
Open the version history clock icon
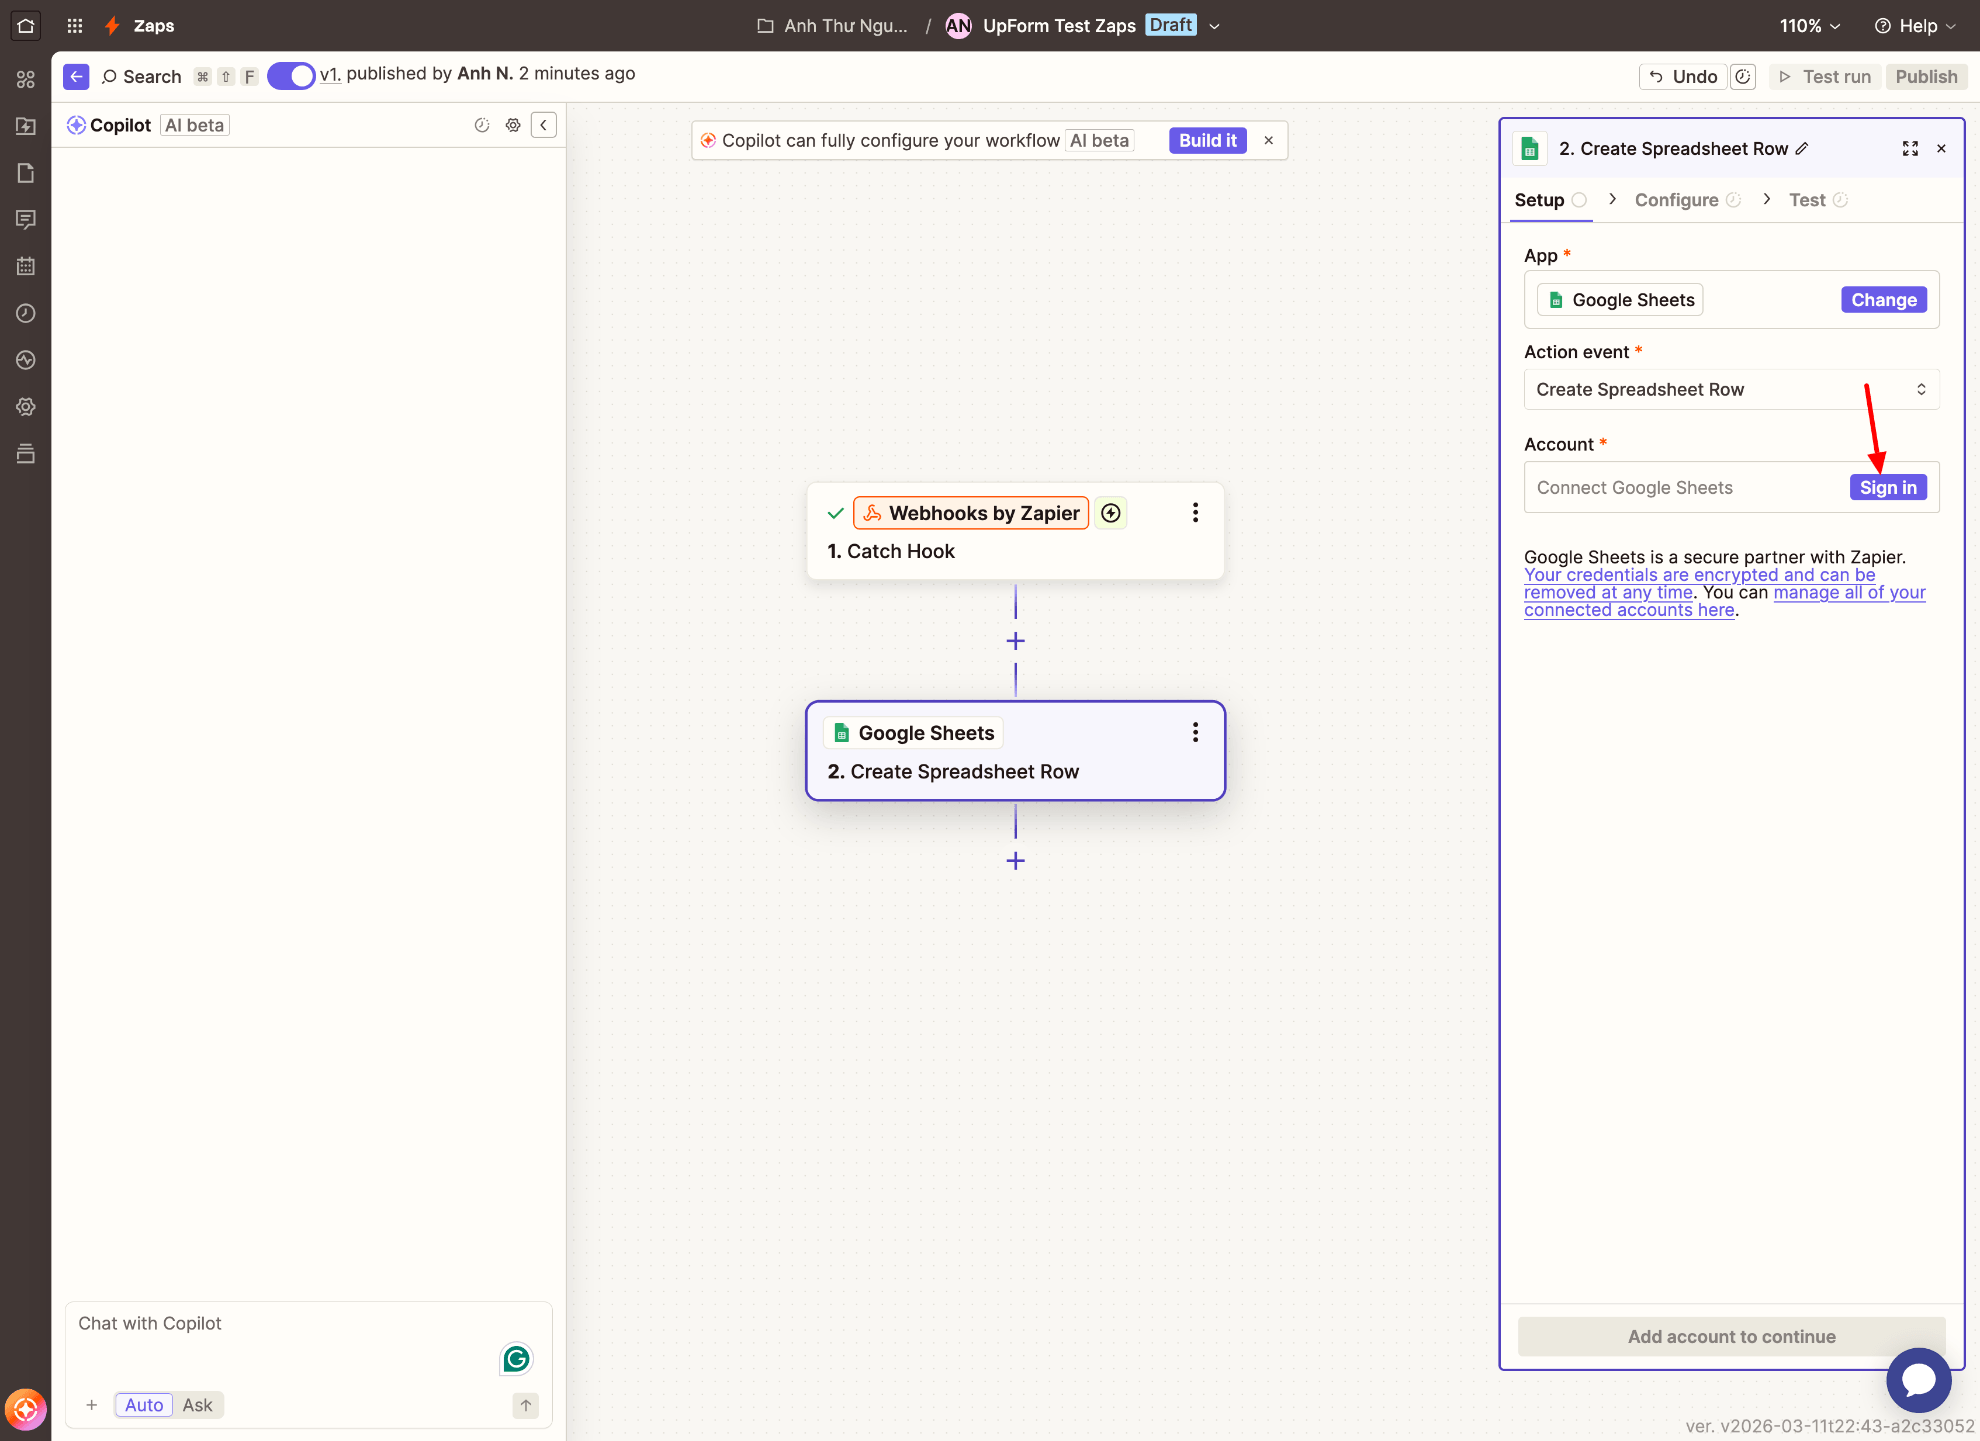pos(1743,77)
